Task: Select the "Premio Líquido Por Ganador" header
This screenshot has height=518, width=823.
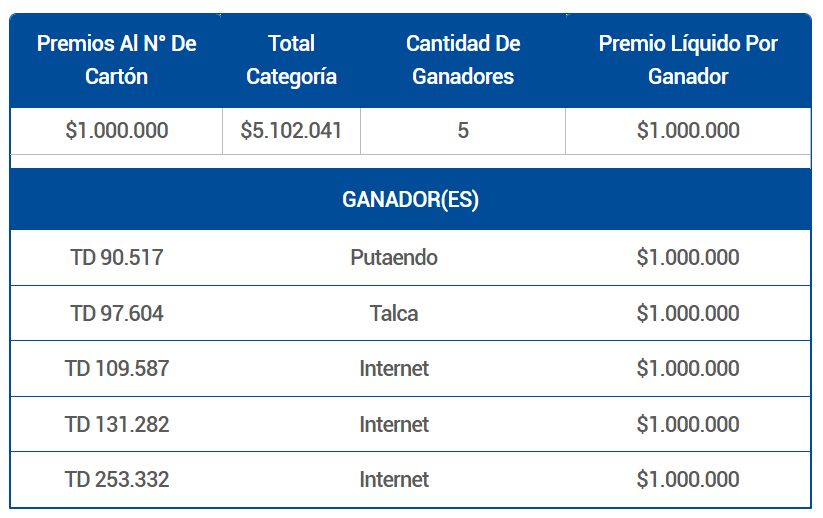Action: pos(688,60)
